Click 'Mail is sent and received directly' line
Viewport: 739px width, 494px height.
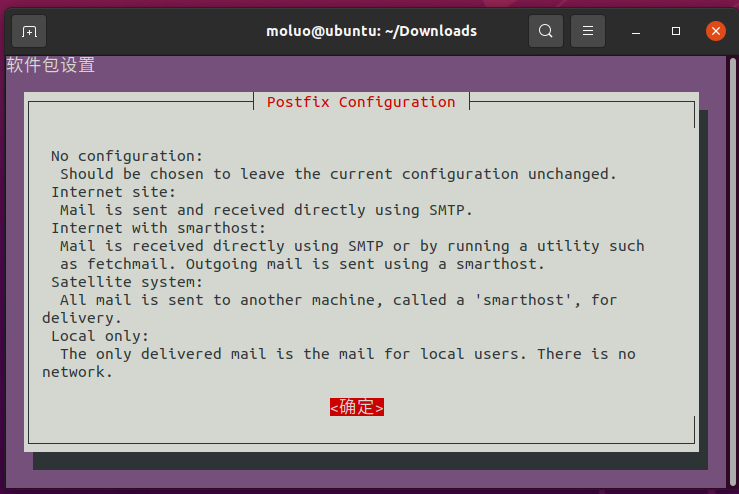tap(266, 210)
